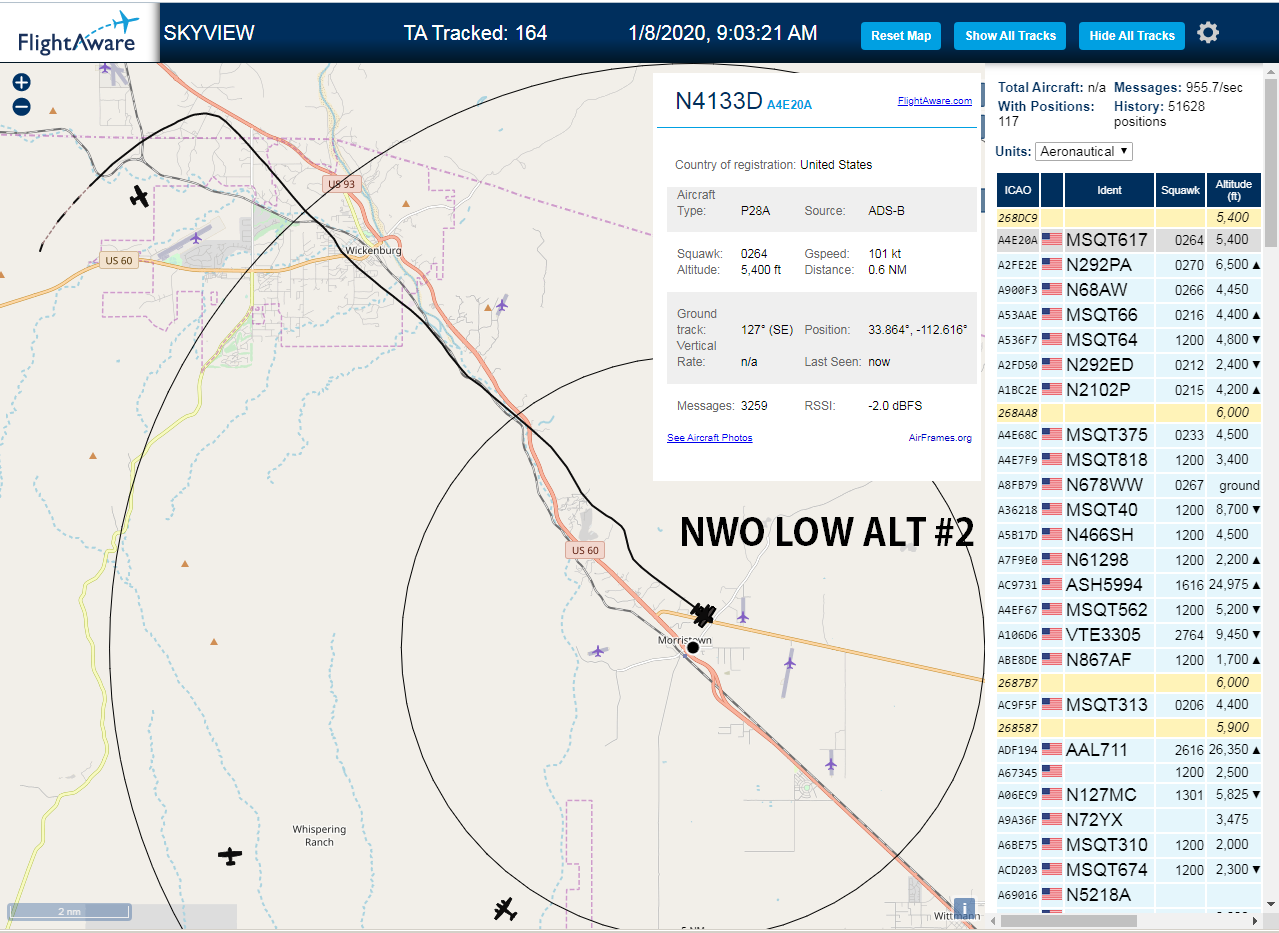Image resolution: width=1279 pixels, height=933 pixels.
Task: Select the N292PA aircraft row
Action: coord(1129,265)
